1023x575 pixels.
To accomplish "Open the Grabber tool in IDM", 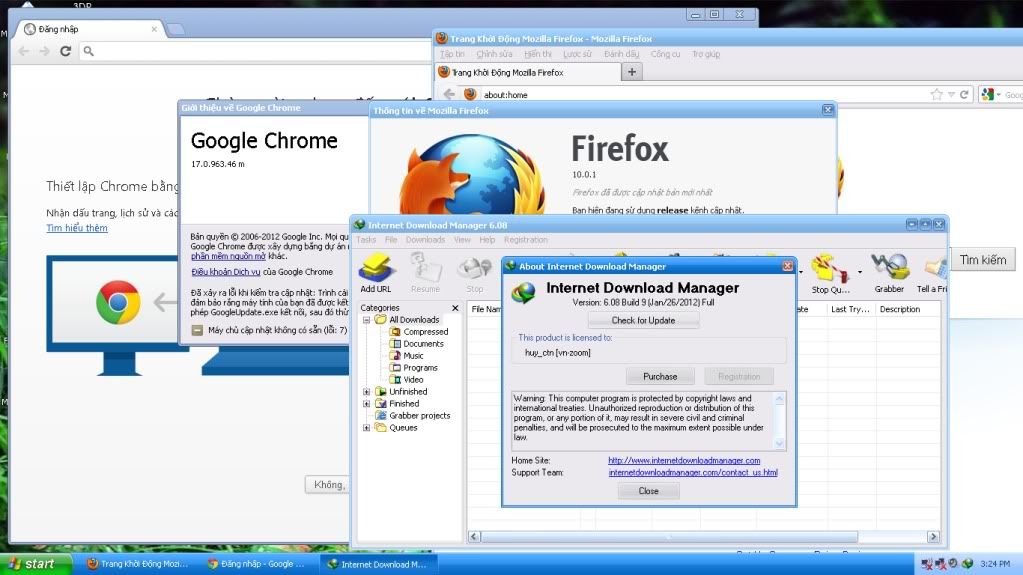I will coord(889,273).
